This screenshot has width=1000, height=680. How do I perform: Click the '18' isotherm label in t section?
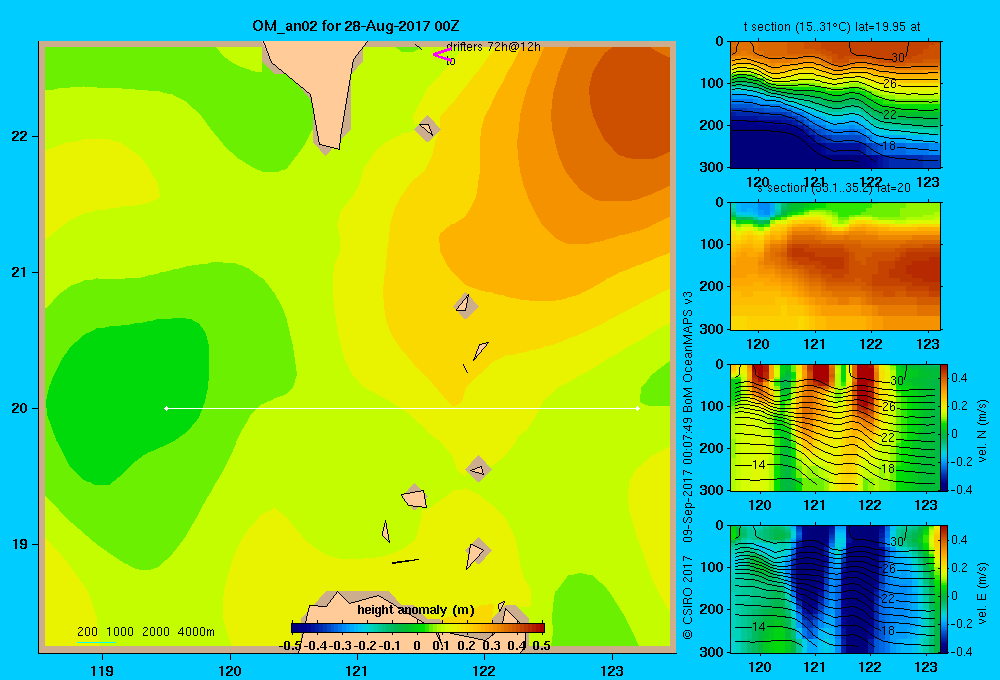coord(889,146)
